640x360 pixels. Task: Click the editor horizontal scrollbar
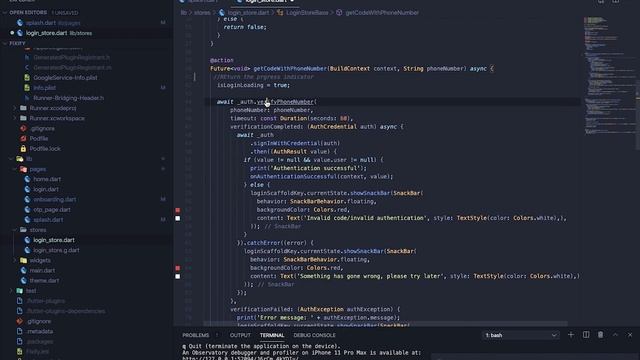(x=385, y=323)
